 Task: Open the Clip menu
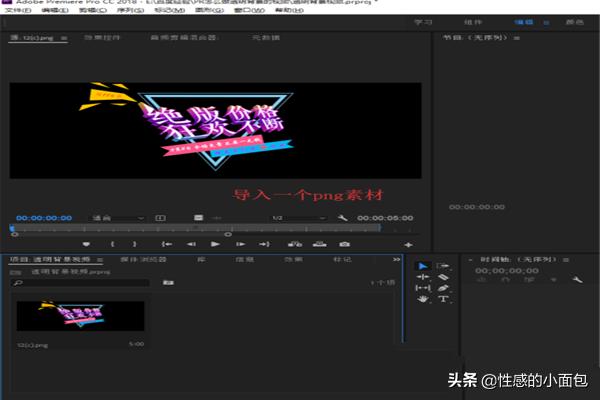(93, 10)
